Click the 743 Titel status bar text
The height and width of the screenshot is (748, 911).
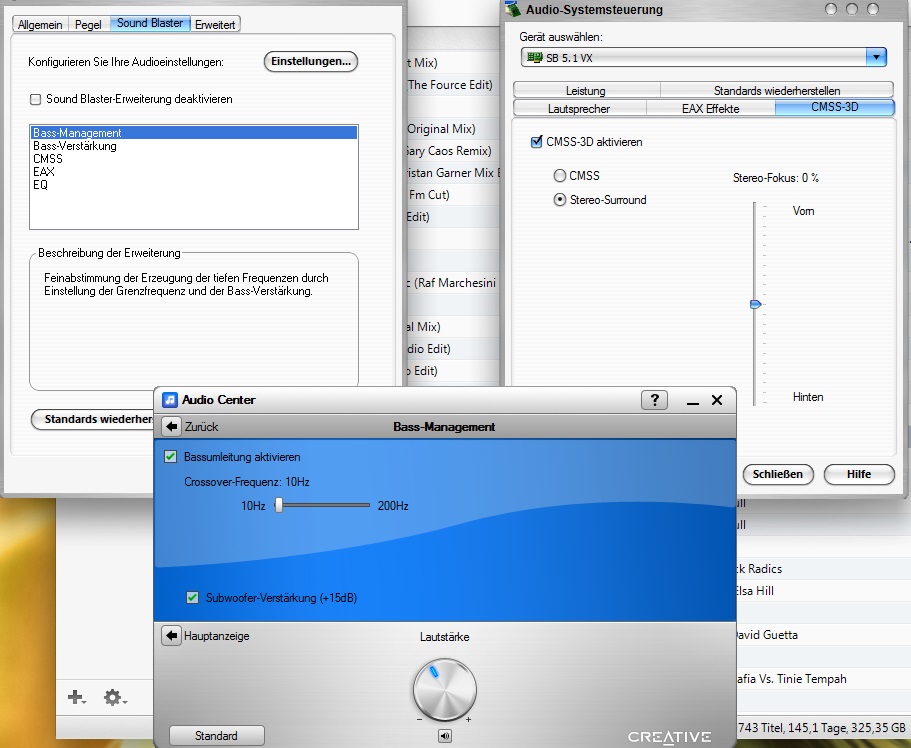[x=822, y=728]
